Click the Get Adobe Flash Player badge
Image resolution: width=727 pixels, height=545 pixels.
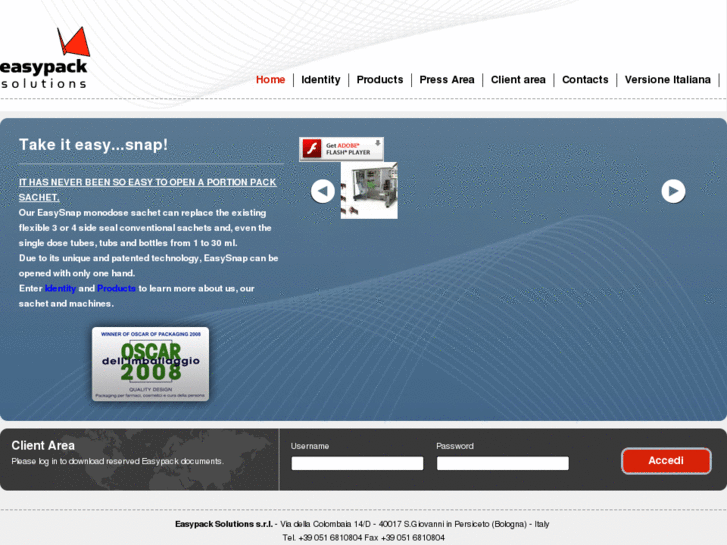click(x=341, y=149)
